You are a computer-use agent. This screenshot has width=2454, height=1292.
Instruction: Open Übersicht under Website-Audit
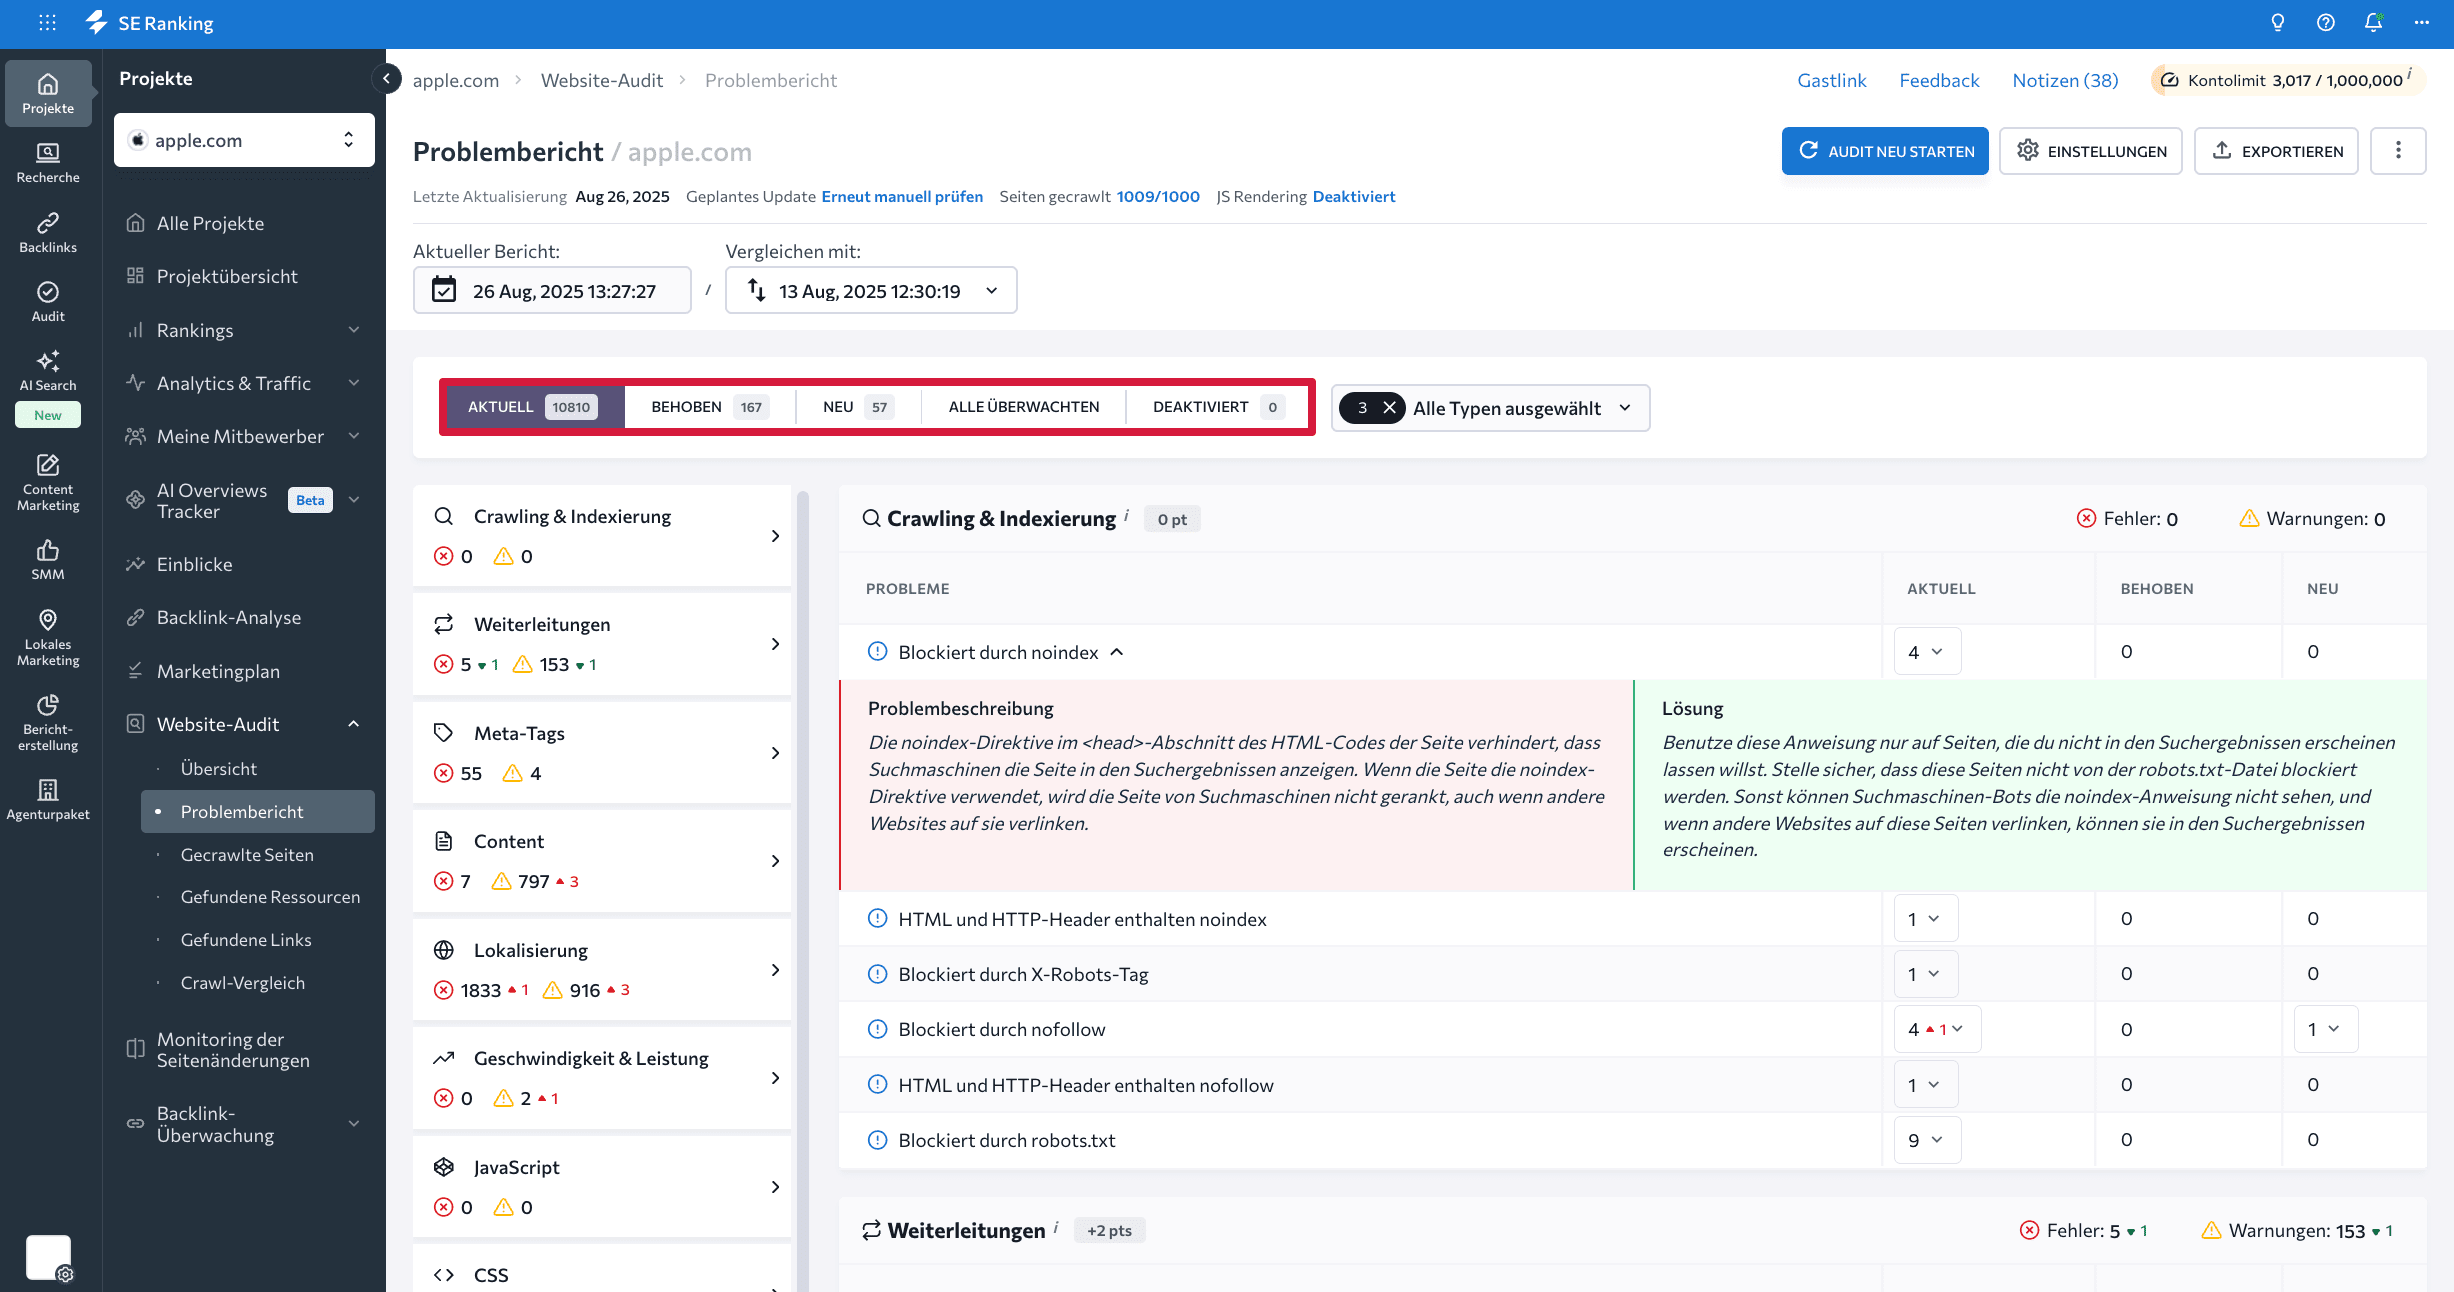coord(219,768)
